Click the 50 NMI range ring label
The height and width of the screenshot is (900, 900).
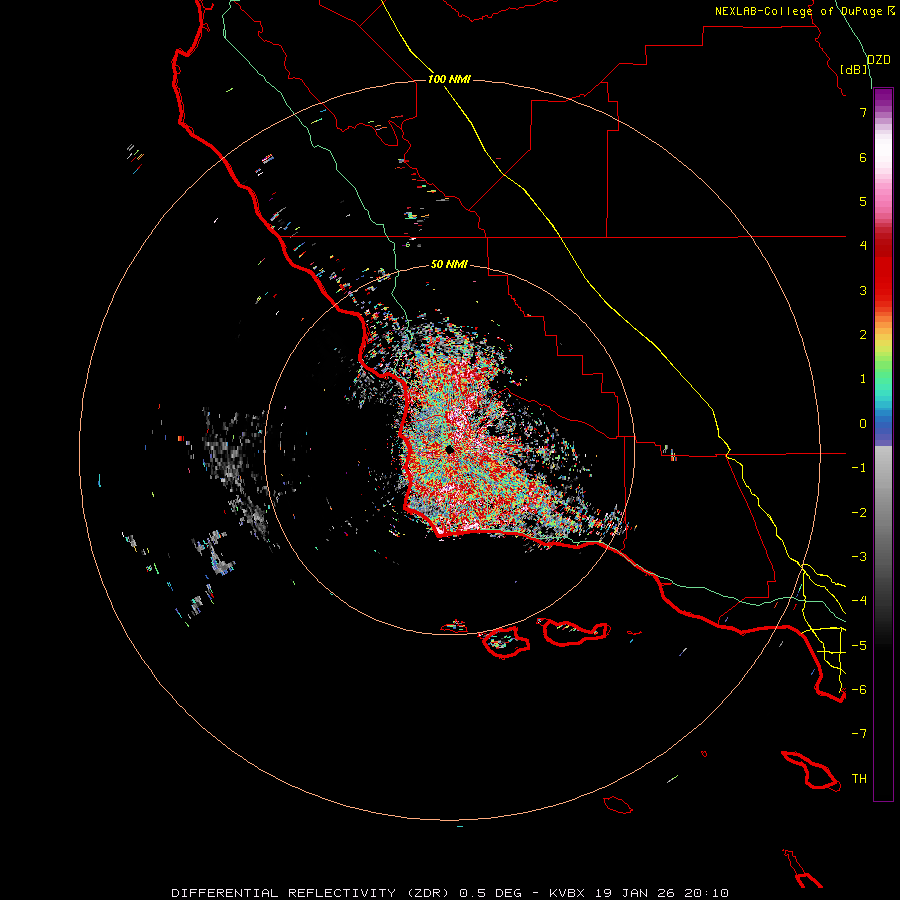[449, 265]
